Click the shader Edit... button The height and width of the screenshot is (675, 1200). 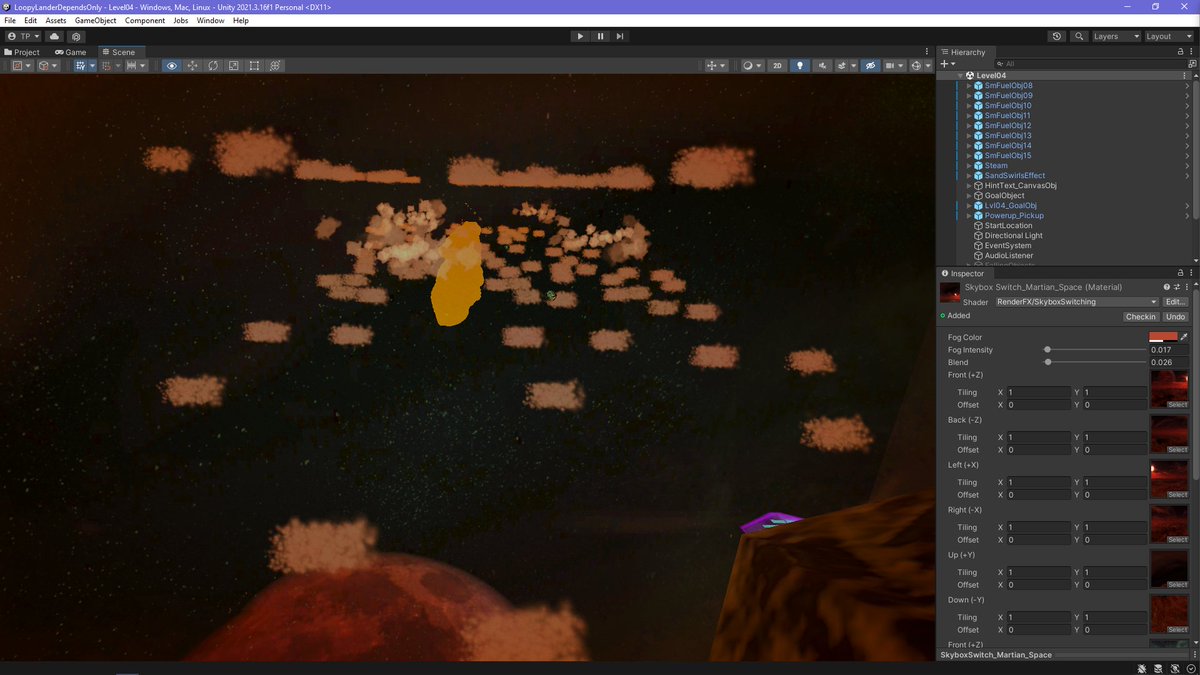(x=1175, y=302)
